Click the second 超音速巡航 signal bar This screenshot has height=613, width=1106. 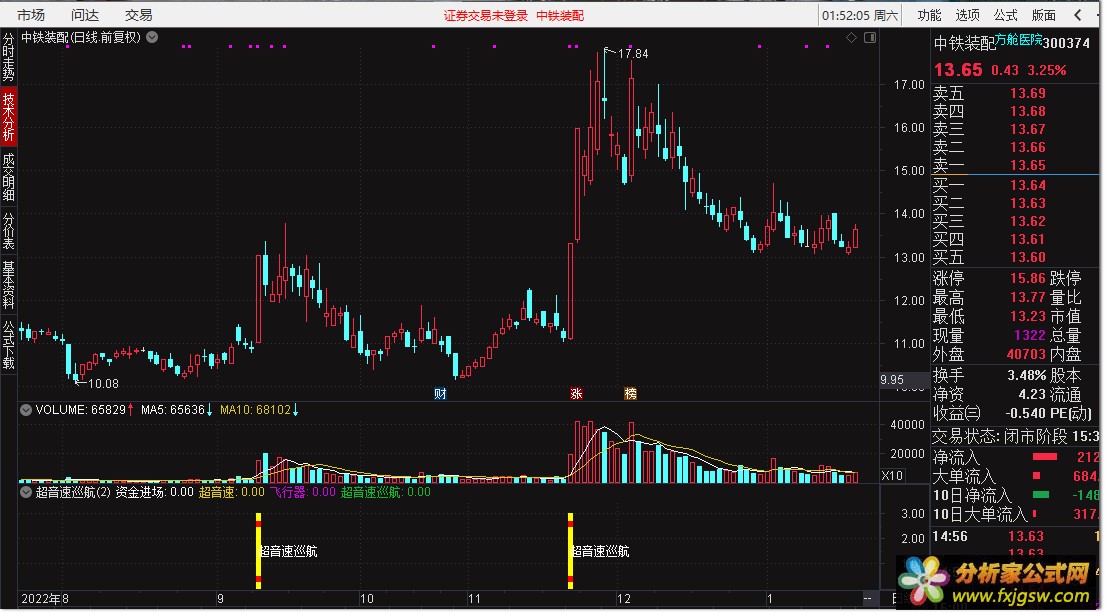tap(570, 551)
